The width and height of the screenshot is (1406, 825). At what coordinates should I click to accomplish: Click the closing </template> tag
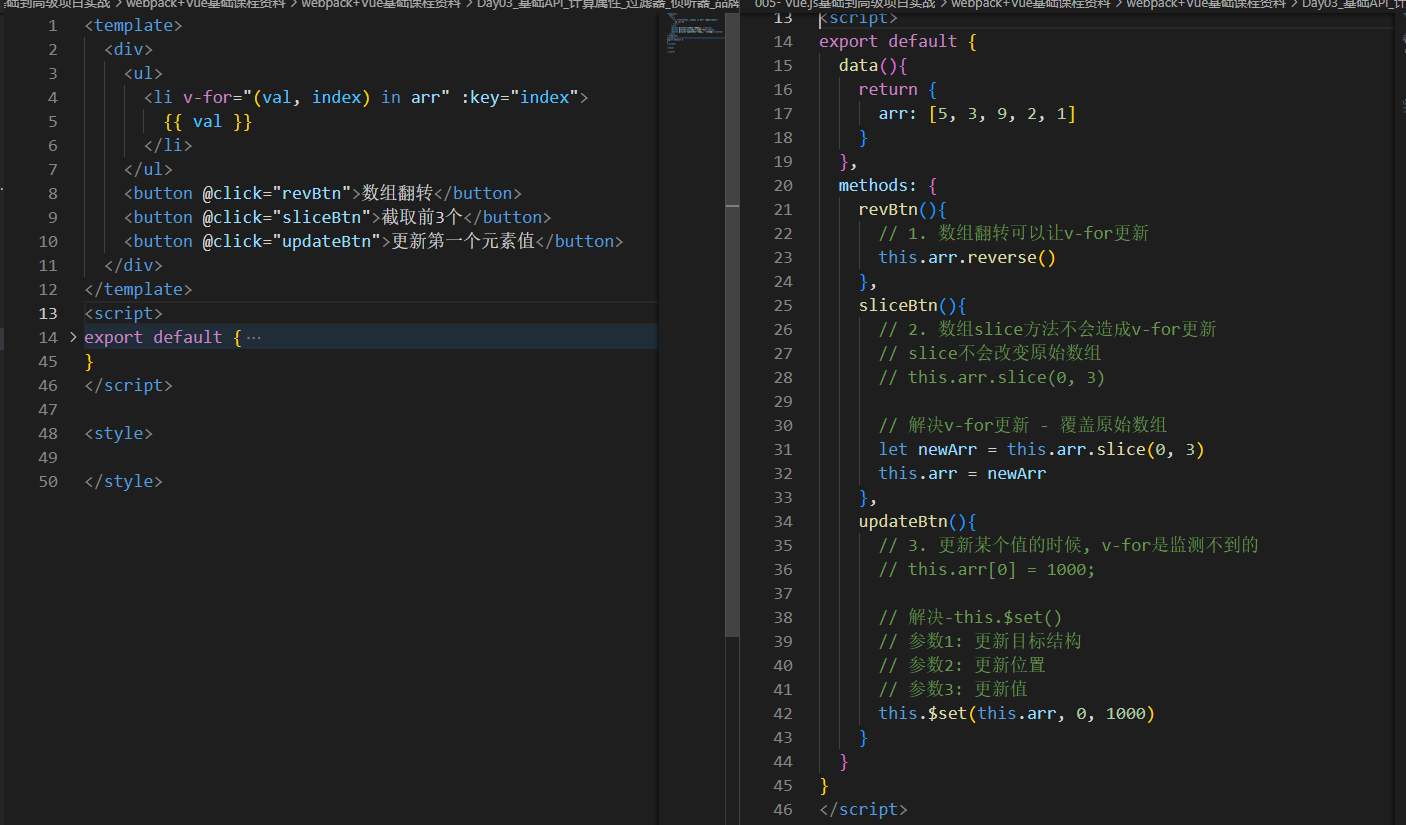tap(138, 289)
